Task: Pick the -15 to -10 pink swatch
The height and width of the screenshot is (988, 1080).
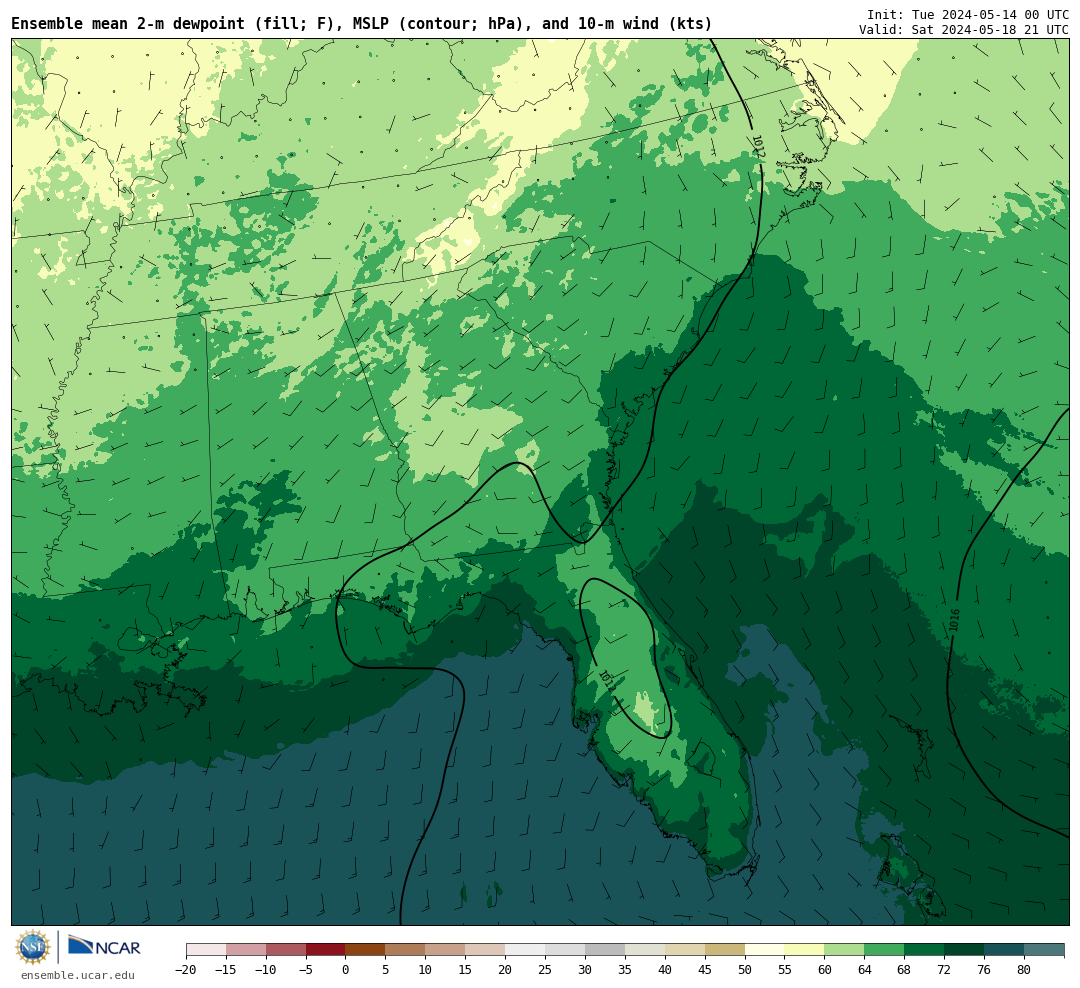Action: [246, 950]
